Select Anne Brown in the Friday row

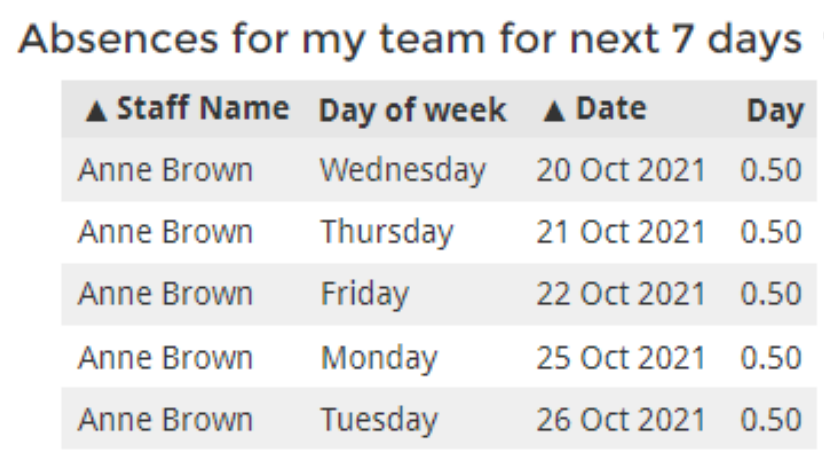[x=165, y=294]
